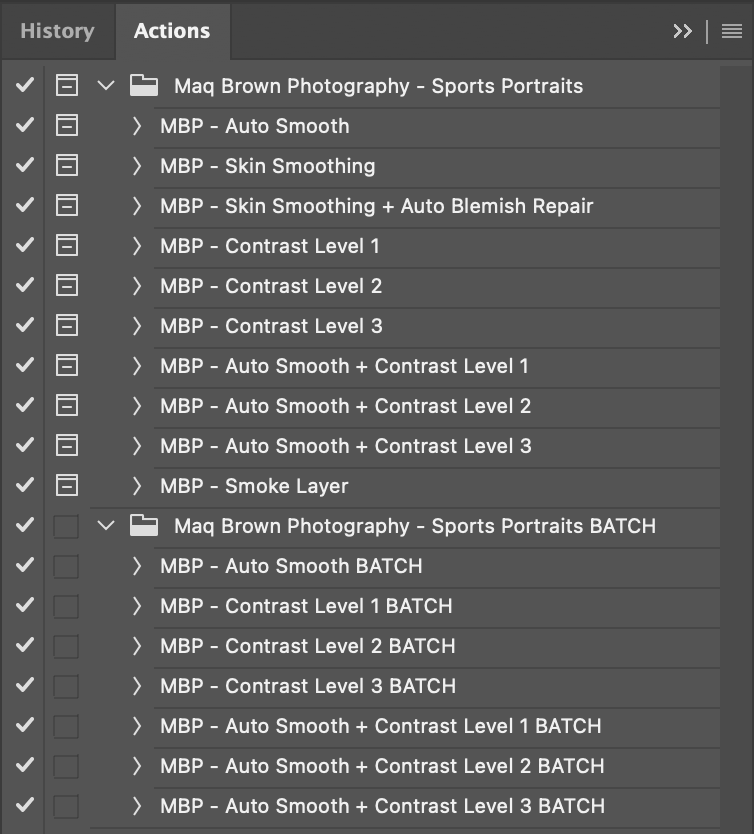
Task: Expand MBP - Contrast Level 3 BATCH action
Action: pos(137,686)
